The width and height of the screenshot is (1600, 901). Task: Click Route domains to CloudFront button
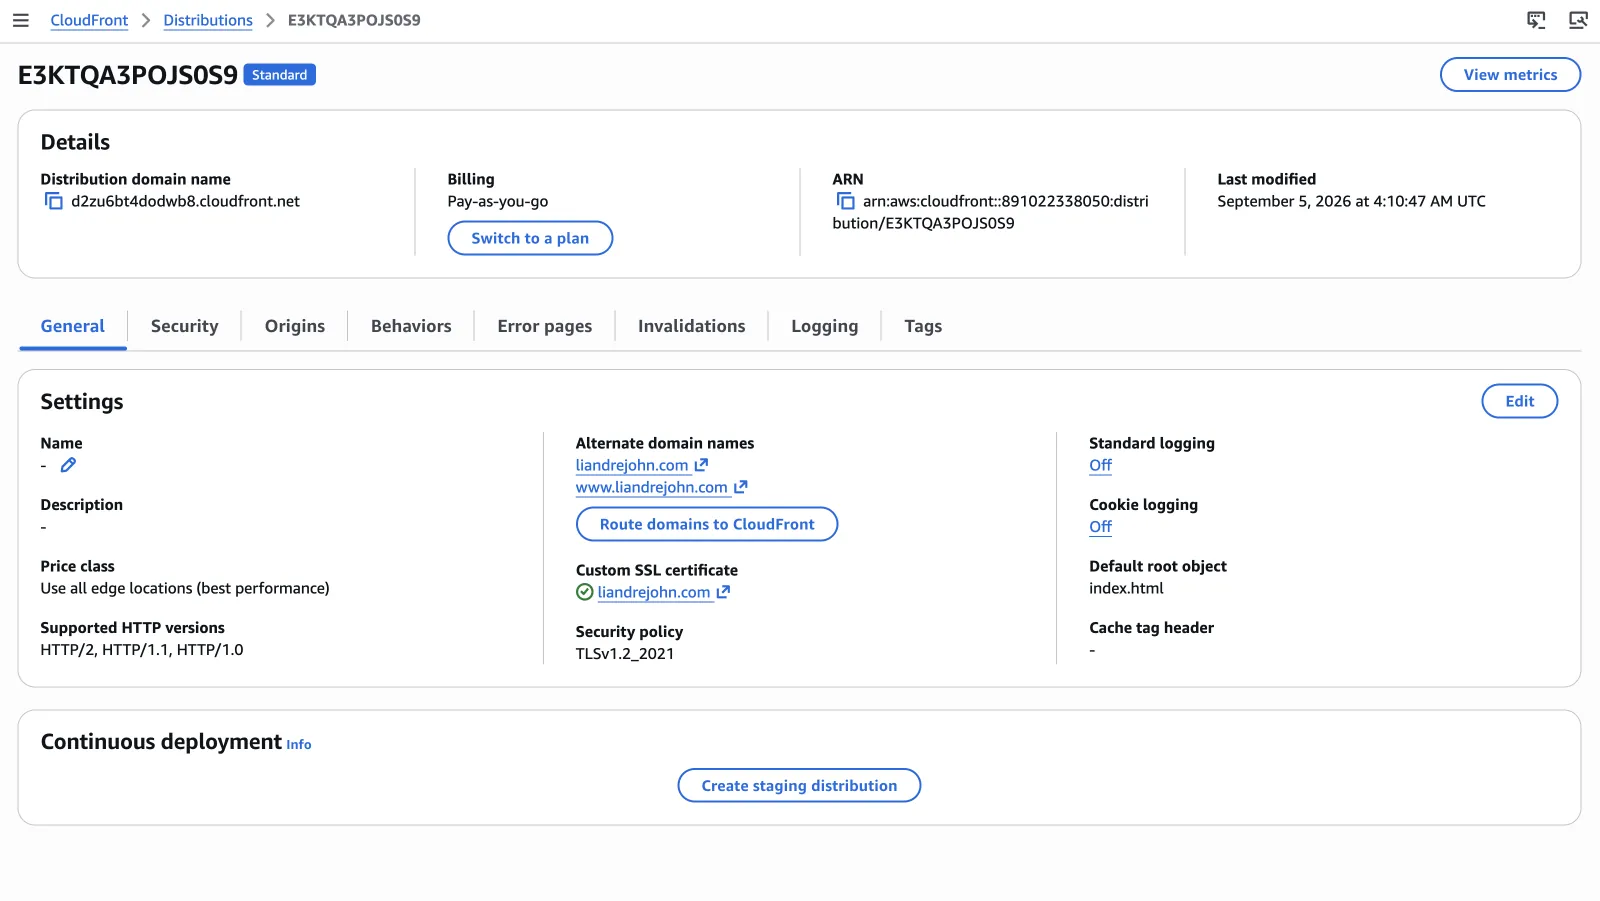coord(707,524)
